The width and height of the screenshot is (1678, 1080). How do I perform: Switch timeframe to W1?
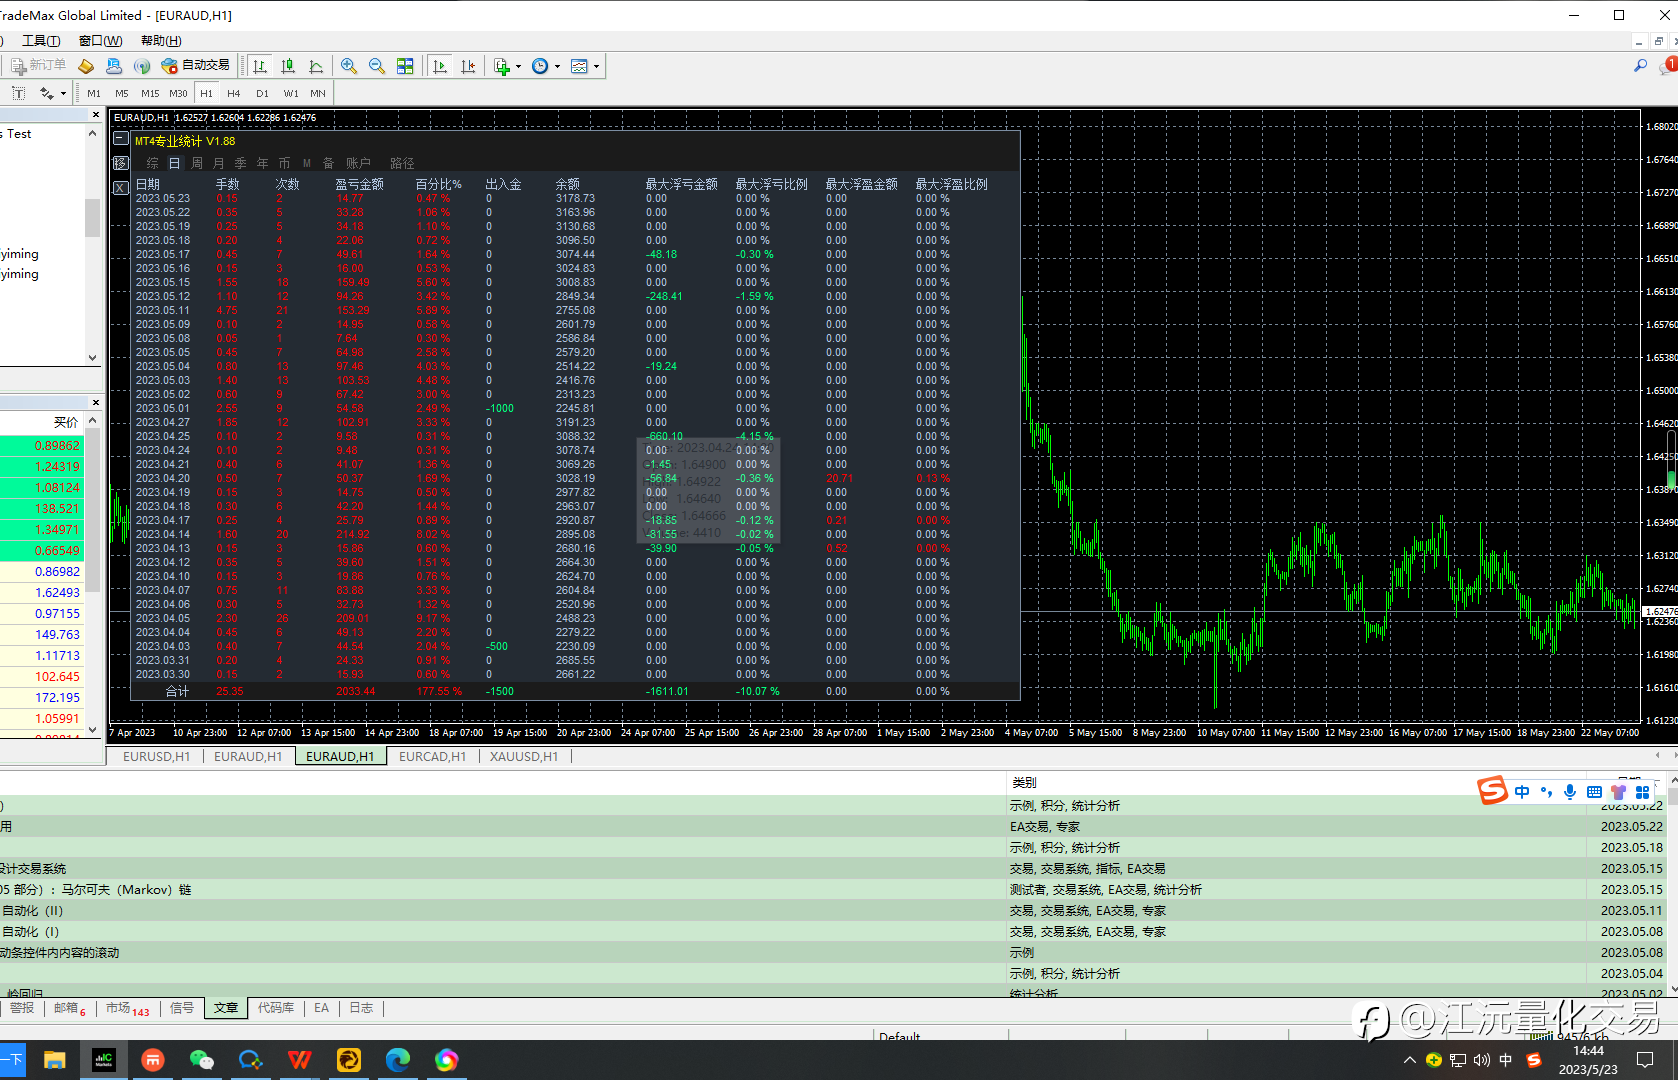[x=291, y=93]
